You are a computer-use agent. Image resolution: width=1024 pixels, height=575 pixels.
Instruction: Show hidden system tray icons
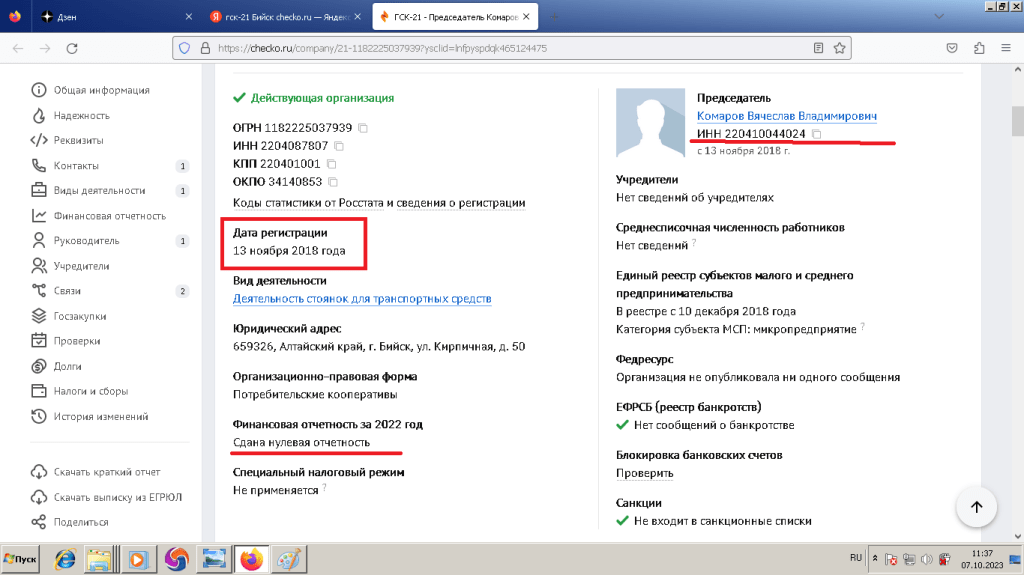pos(876,558)
